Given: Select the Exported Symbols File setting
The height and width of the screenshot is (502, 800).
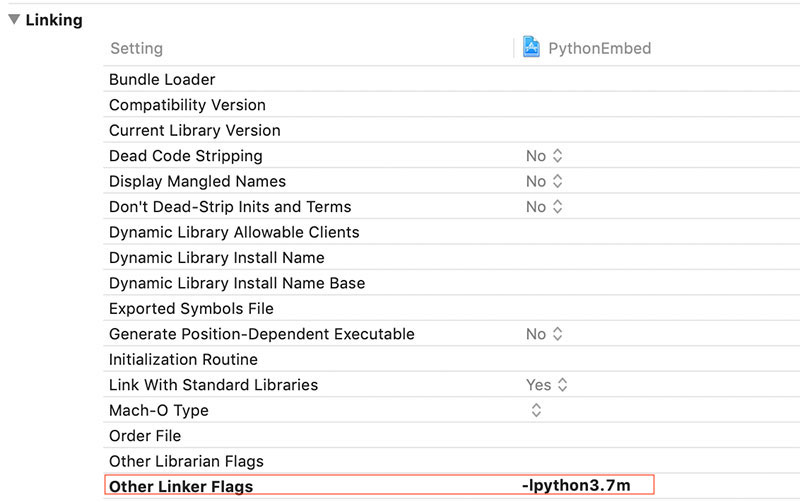Looking at the screenshot, I should [x=191, y=309].
